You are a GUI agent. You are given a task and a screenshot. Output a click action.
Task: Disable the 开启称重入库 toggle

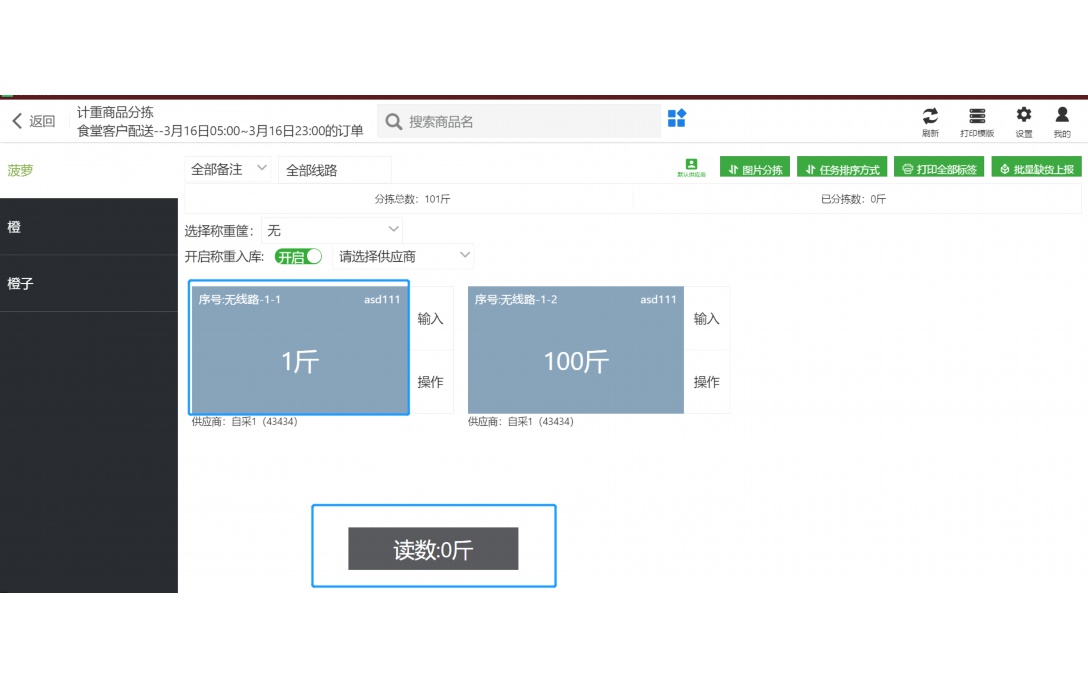pos(297,256)
